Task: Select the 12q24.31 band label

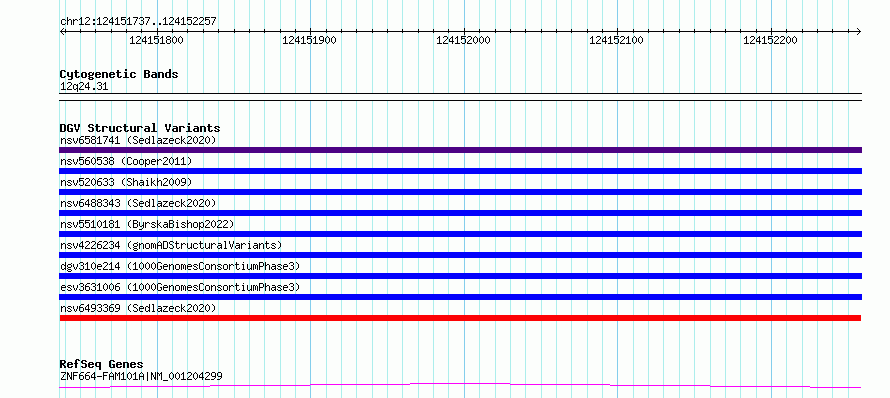Action: click(84, 87)
